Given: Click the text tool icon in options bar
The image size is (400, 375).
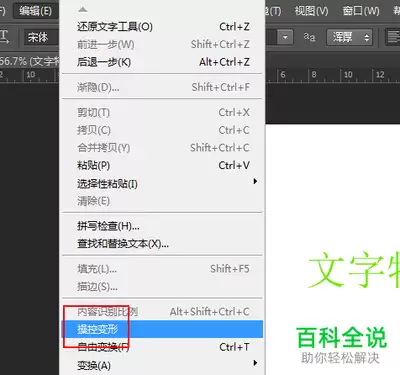Looking at the screenshot, I should pos(4,36).
